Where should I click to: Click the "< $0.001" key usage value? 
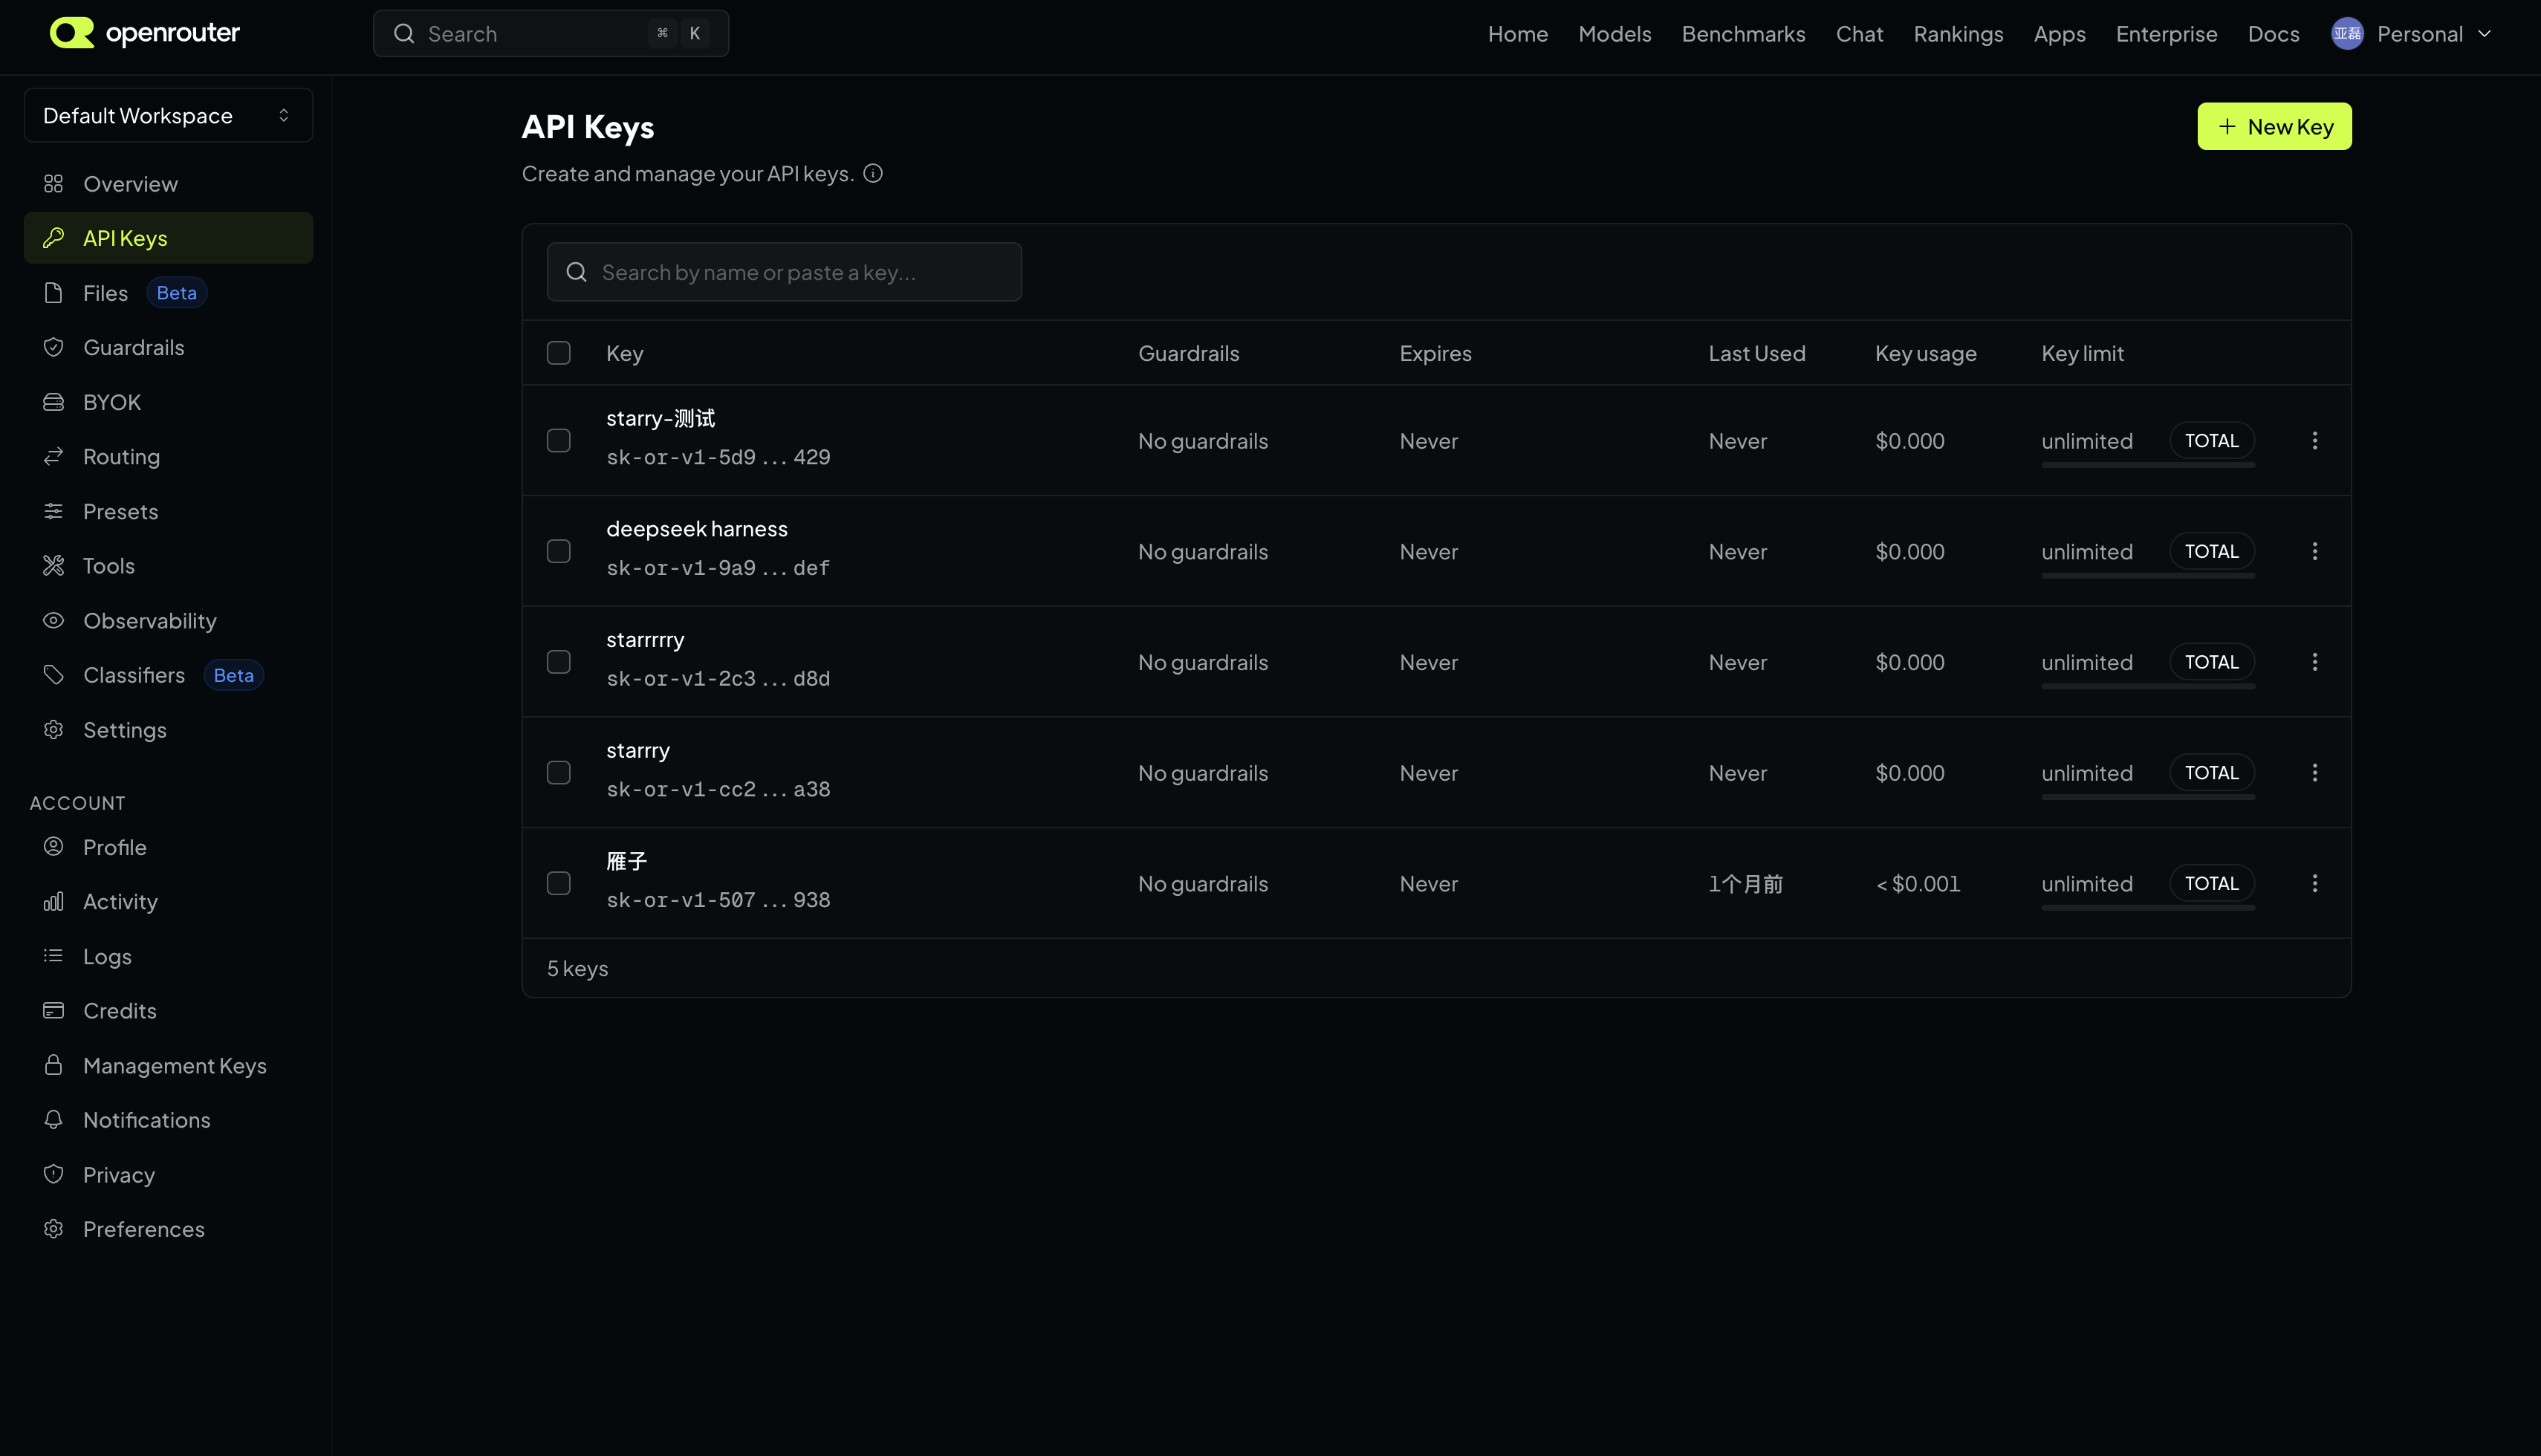(x=1918, y=884)
